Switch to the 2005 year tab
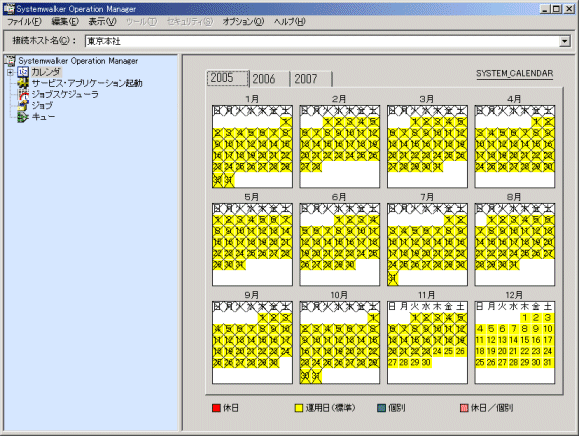579x436 pixels. click(228, 78)
